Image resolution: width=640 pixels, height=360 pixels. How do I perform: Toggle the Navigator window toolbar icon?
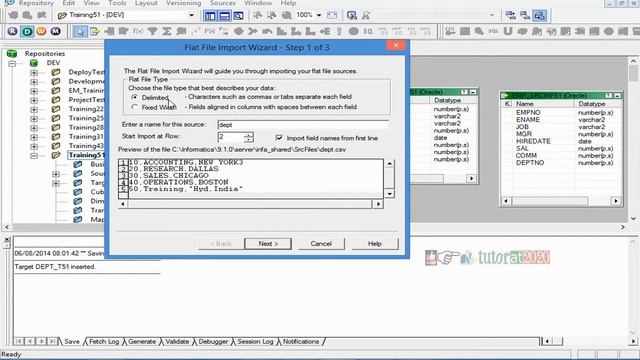(x=210, y=16)
